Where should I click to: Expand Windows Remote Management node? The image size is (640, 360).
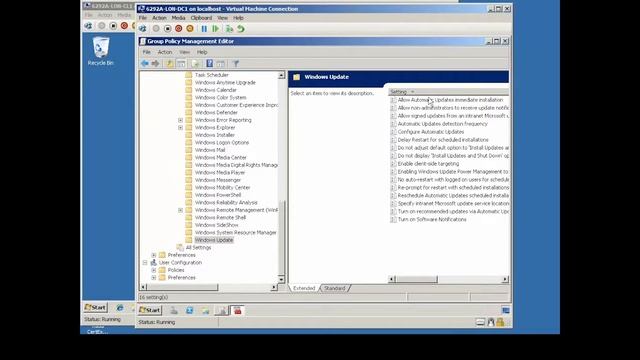180,210
